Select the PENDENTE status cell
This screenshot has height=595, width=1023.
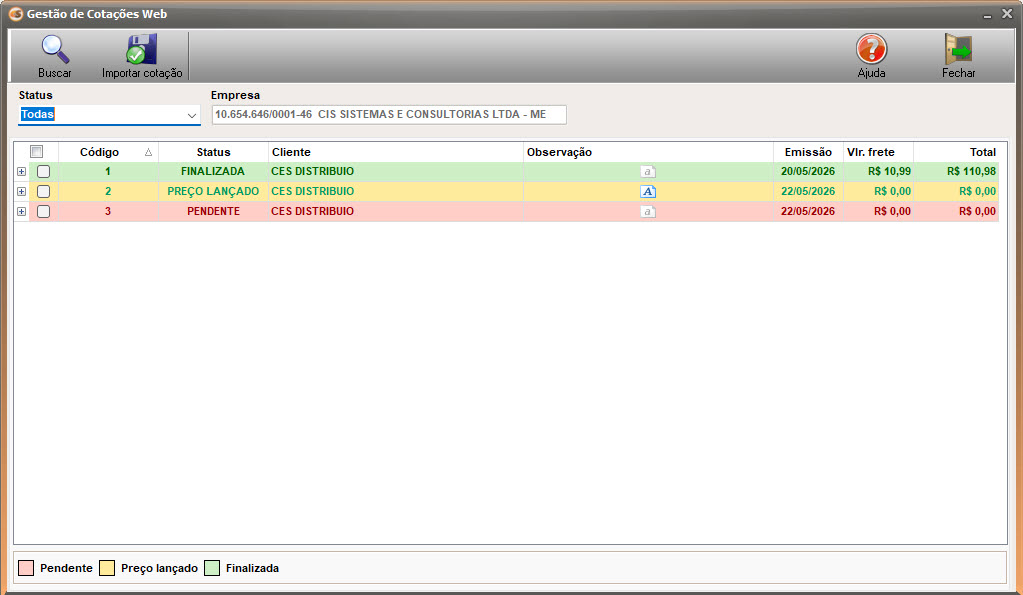tap(213, 211)
